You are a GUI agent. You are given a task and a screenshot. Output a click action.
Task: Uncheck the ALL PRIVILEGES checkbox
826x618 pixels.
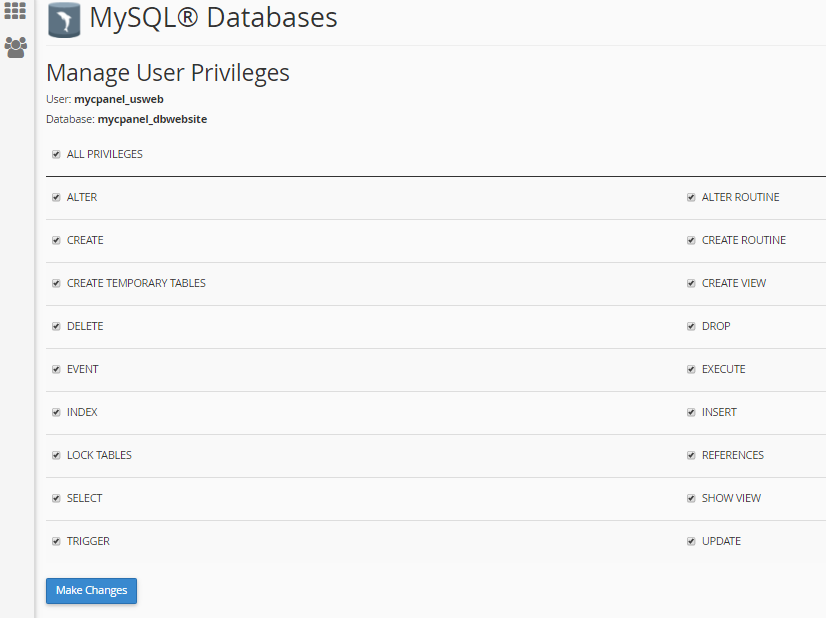click(56, 154)
